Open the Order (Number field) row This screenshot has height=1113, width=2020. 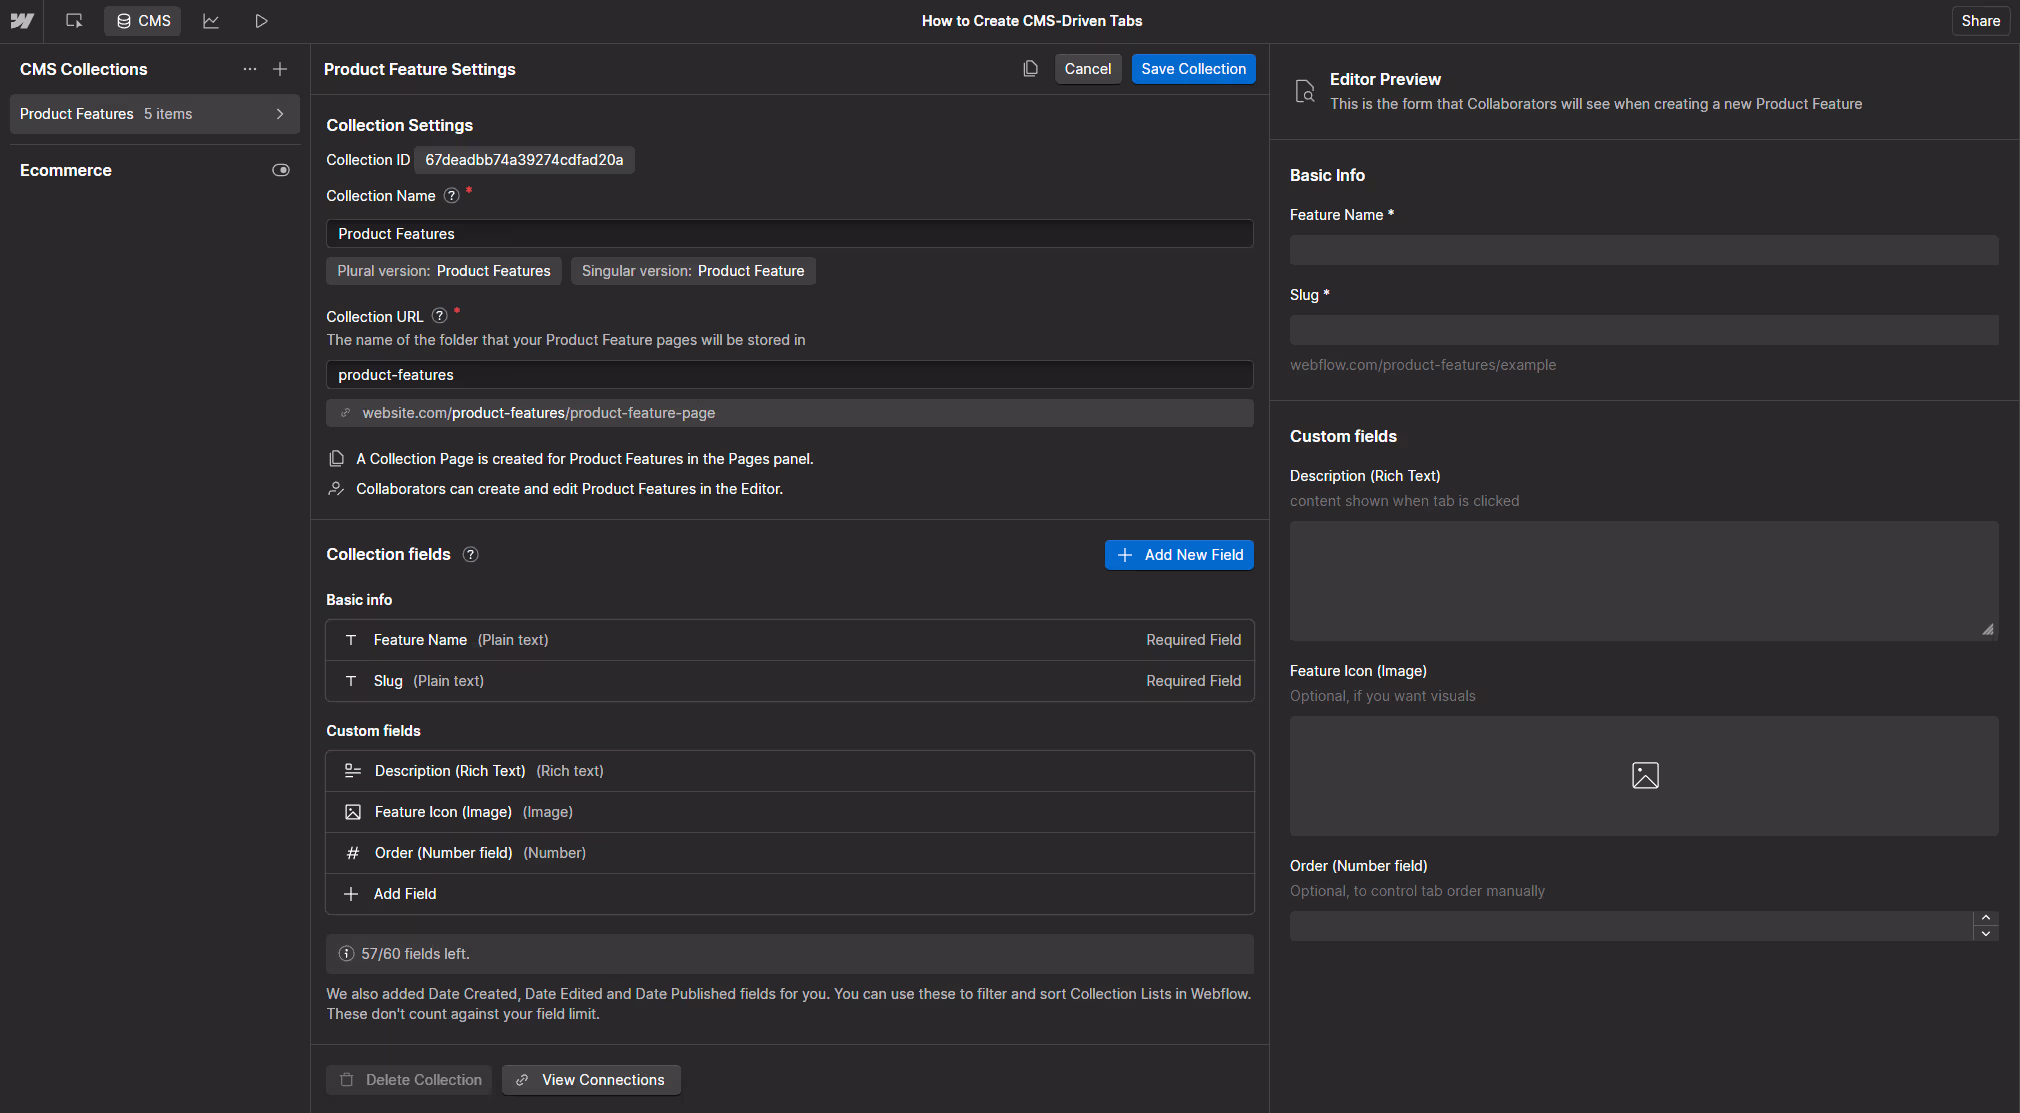(789, 853)
